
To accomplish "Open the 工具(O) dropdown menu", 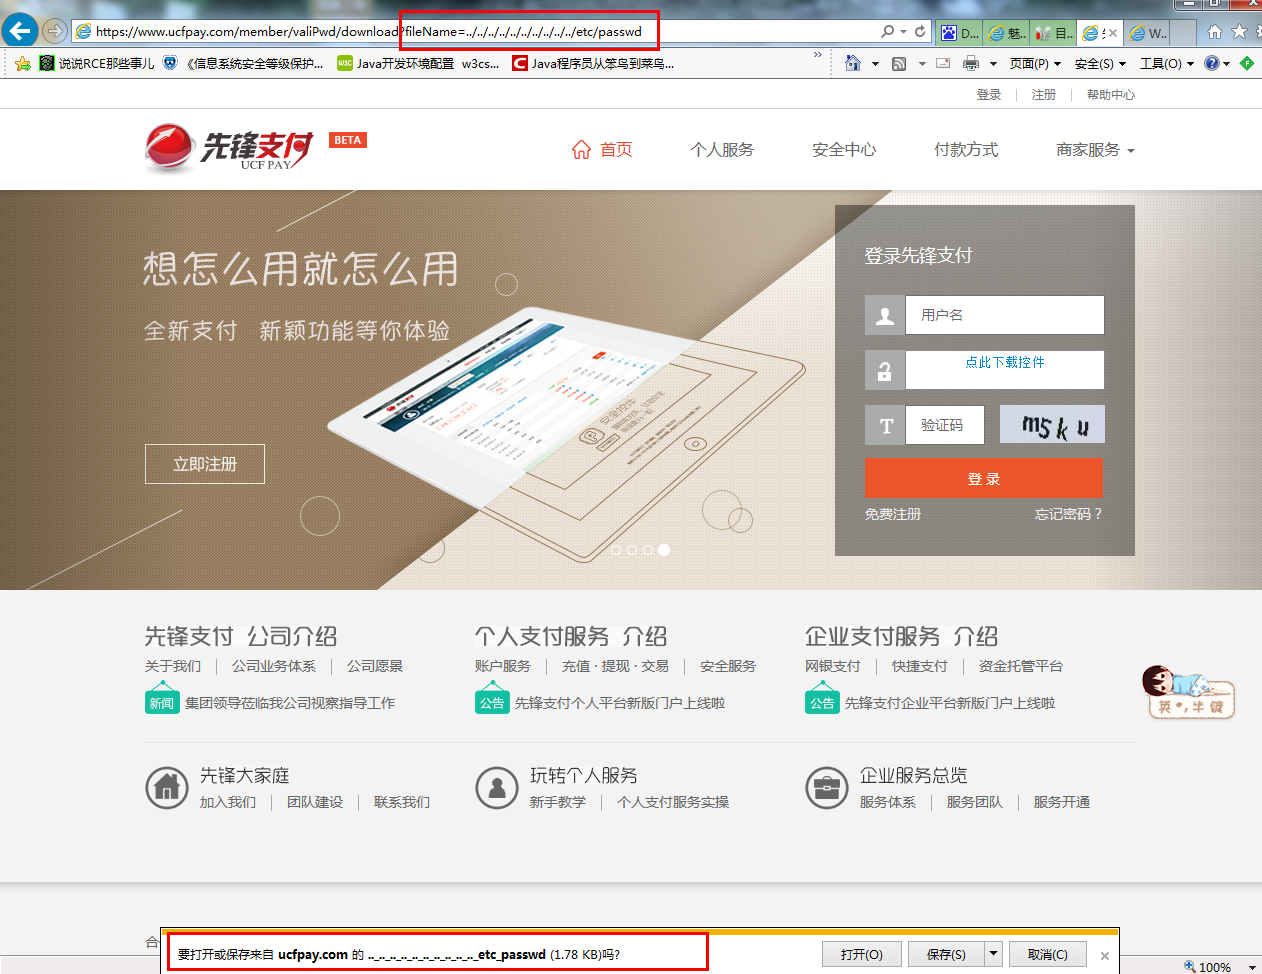I will tap(1167, 64).
